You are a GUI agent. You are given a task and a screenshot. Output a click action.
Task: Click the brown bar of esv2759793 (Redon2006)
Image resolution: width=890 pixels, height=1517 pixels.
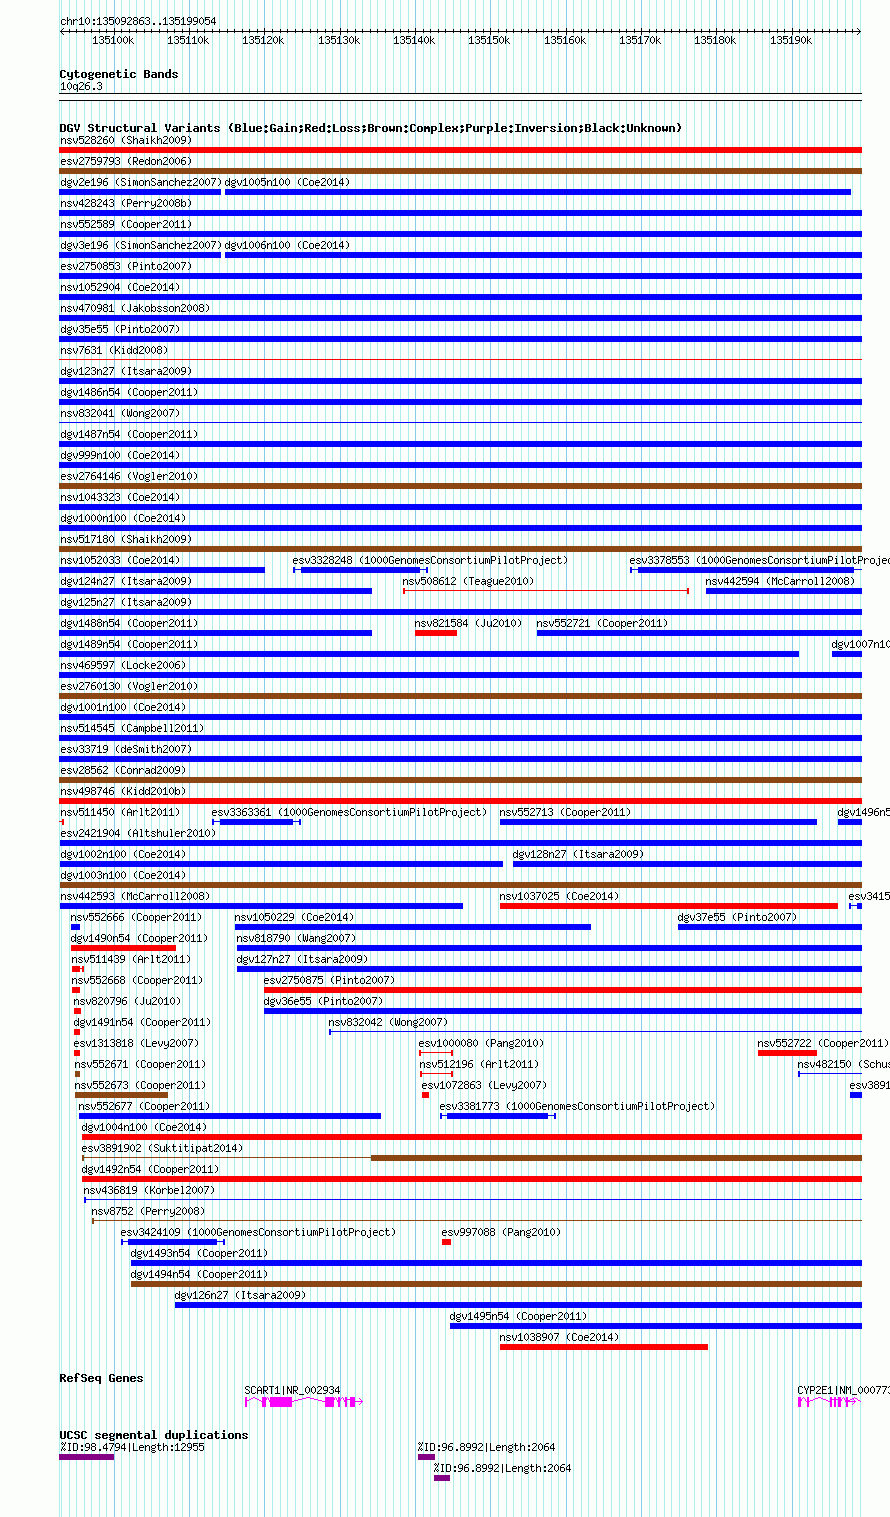pos(461,171)
